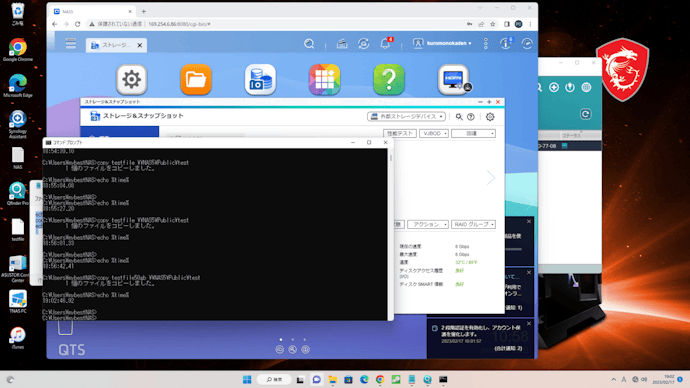Launch the Control Panel gear app icon
The height and width of the screenshot is (388, 690).
click(132, 80)
